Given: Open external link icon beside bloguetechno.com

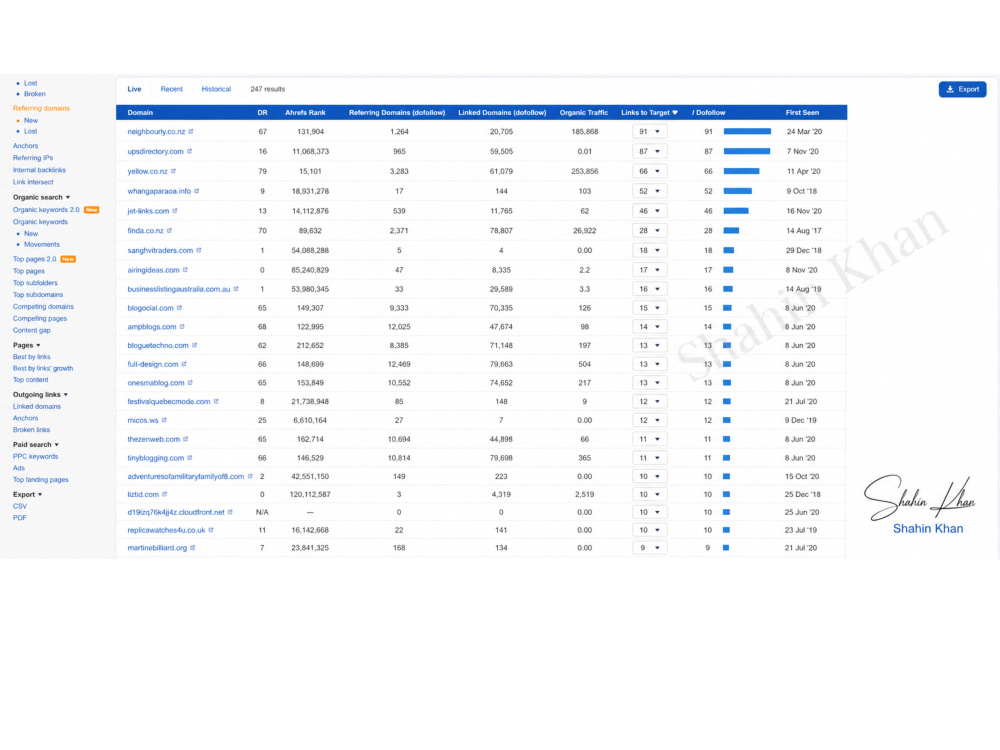Looking at the screenshot, I should click(195, 345).
